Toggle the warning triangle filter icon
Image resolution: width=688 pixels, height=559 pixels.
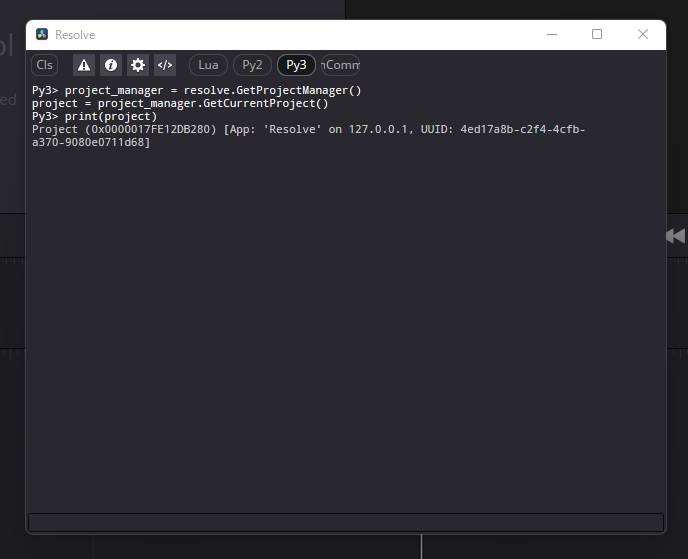point(84,65)
